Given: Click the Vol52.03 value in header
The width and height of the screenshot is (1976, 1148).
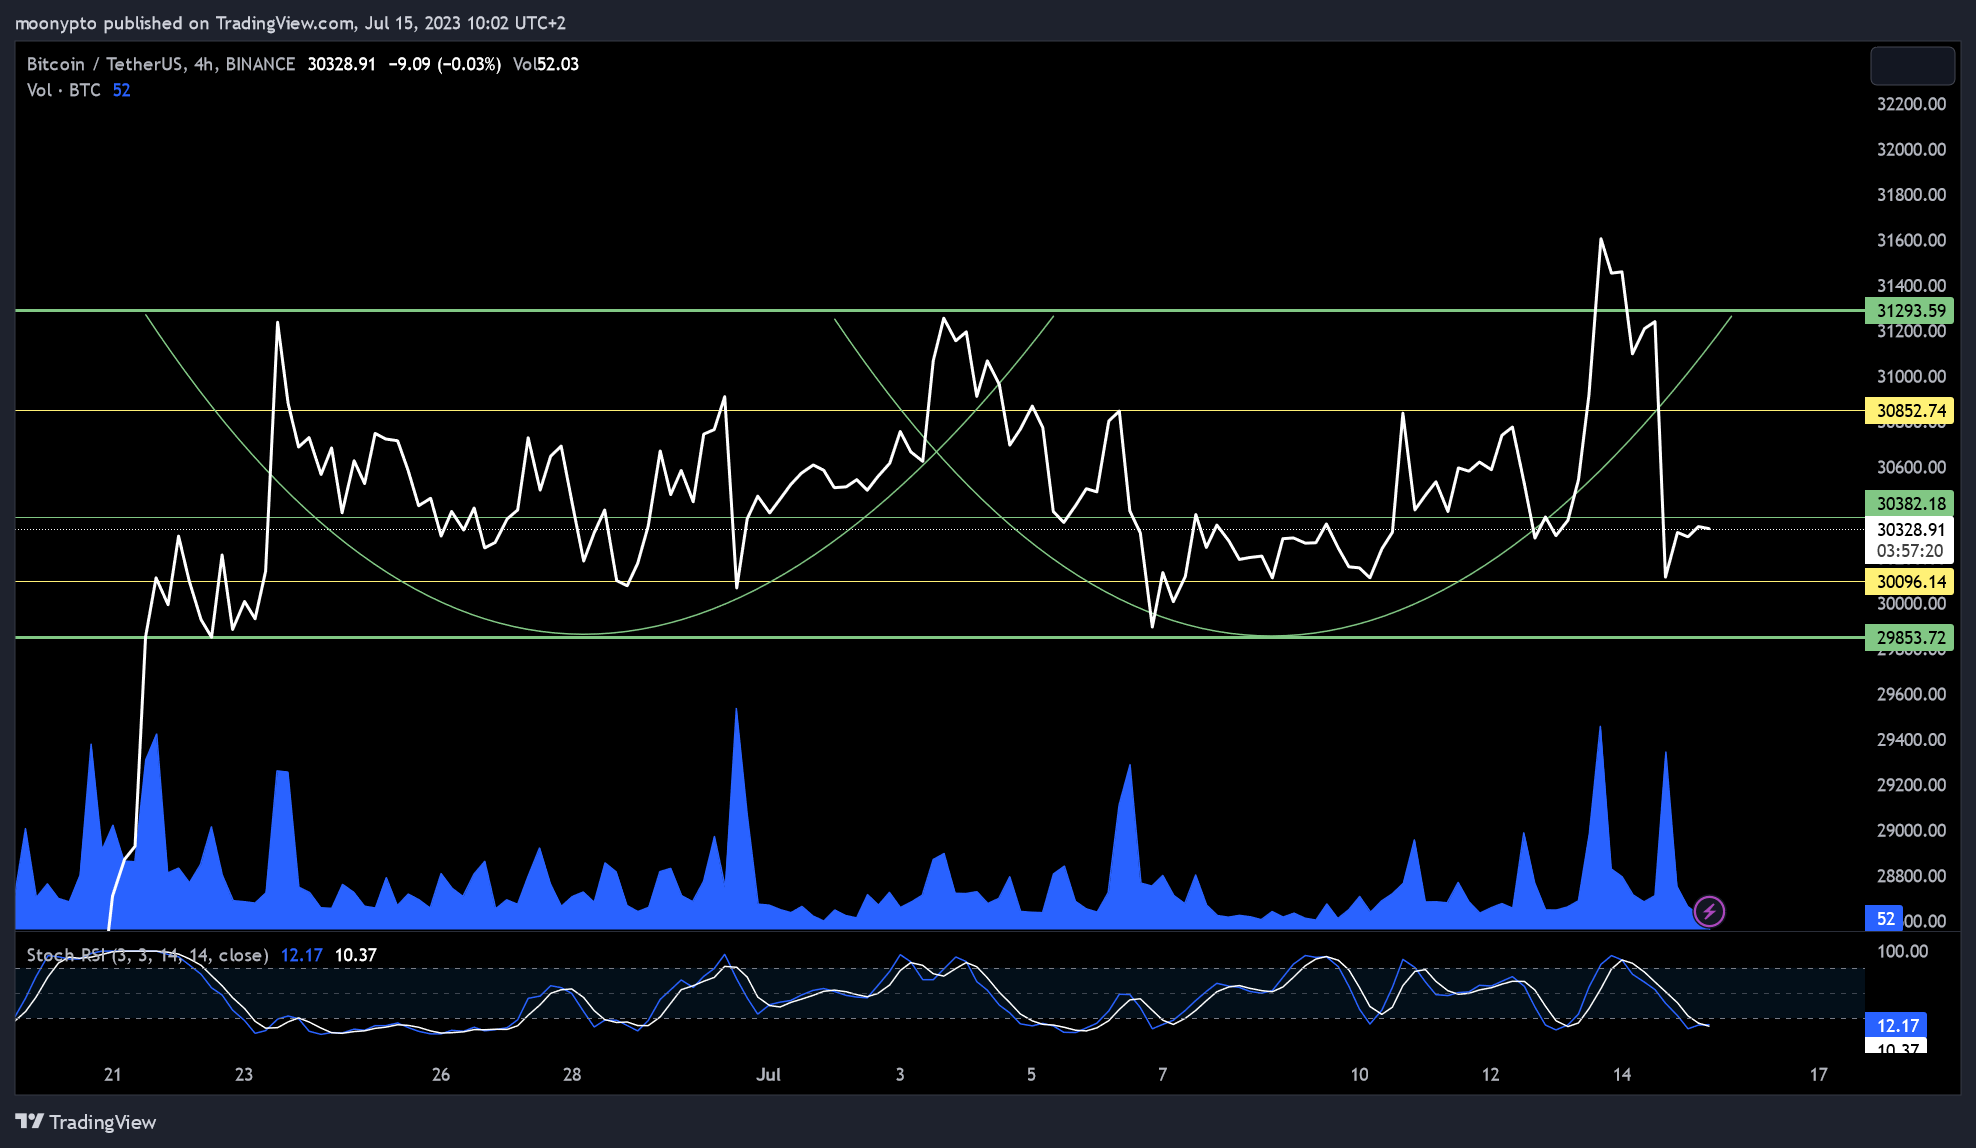Looking at the screenshot, I should (x=546, y=64).
